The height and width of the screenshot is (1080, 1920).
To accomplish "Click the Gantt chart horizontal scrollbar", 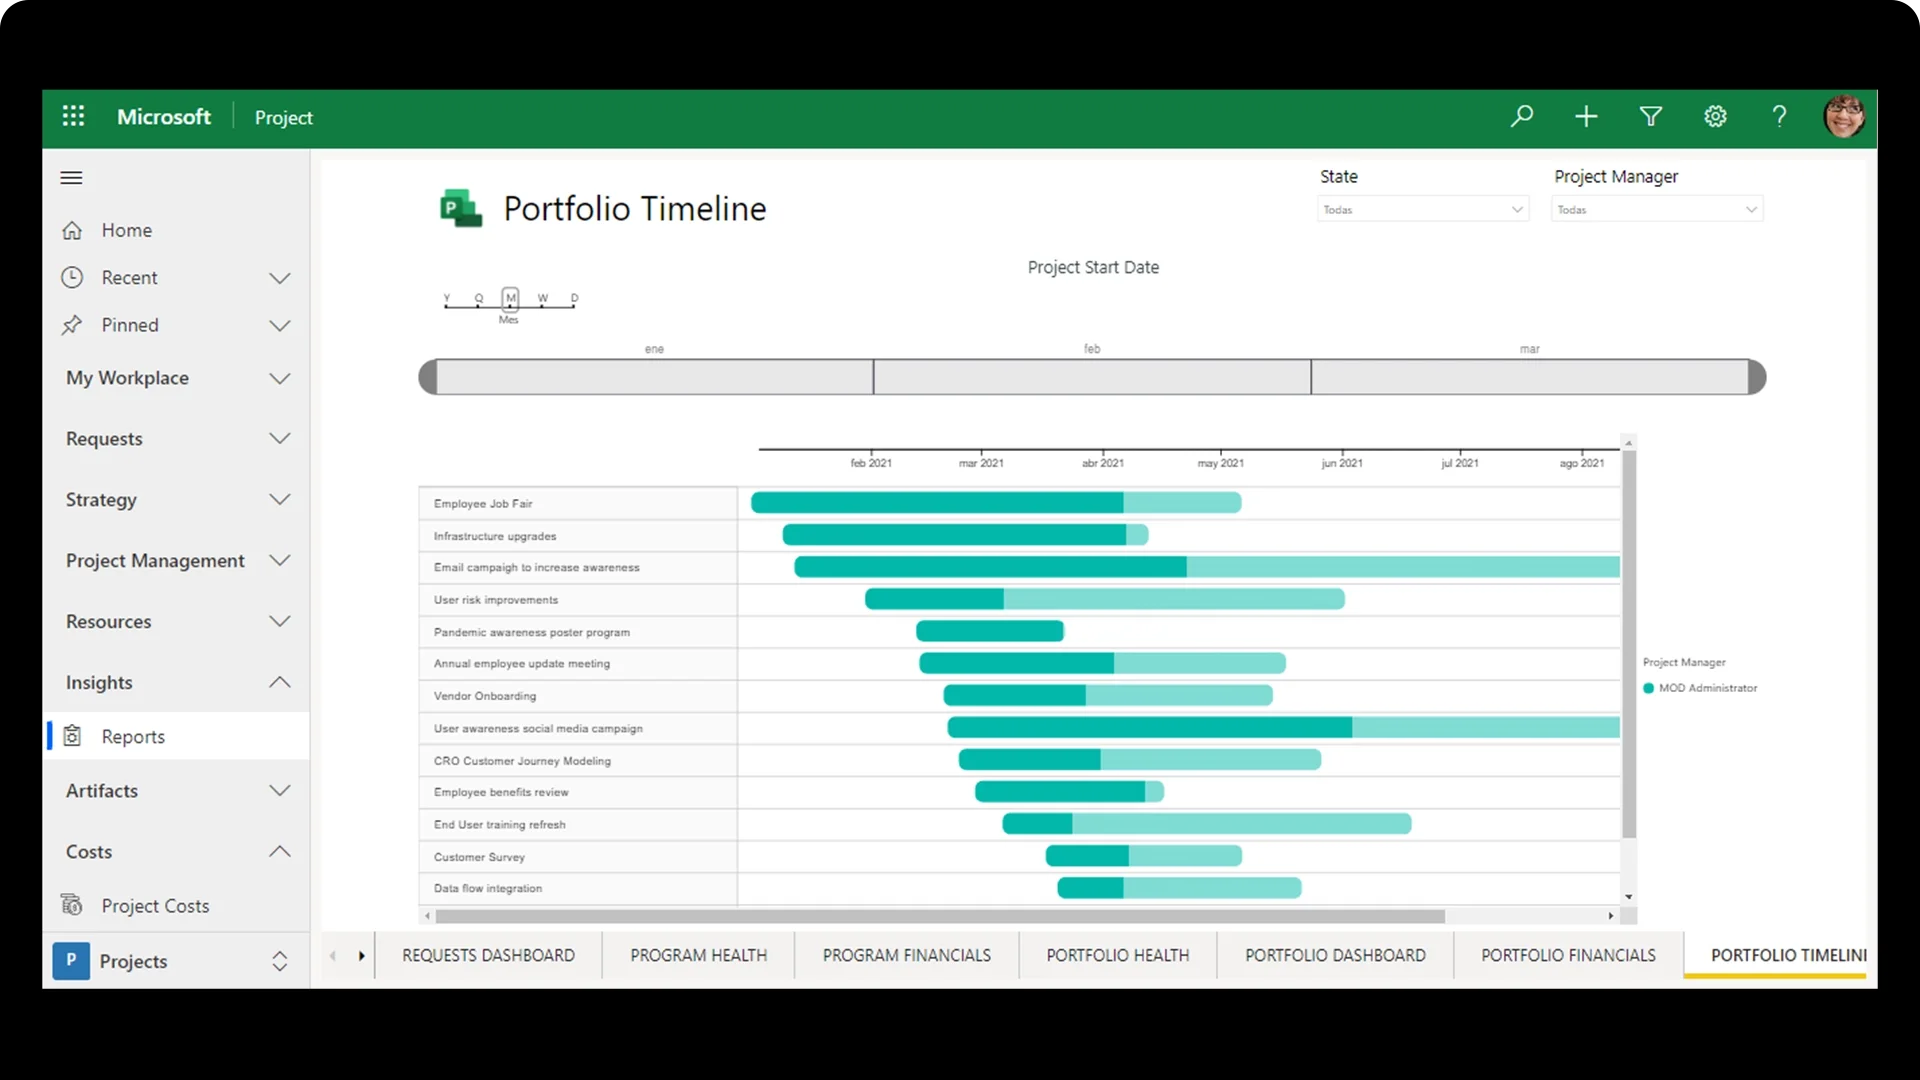I will tap(940, 916).
